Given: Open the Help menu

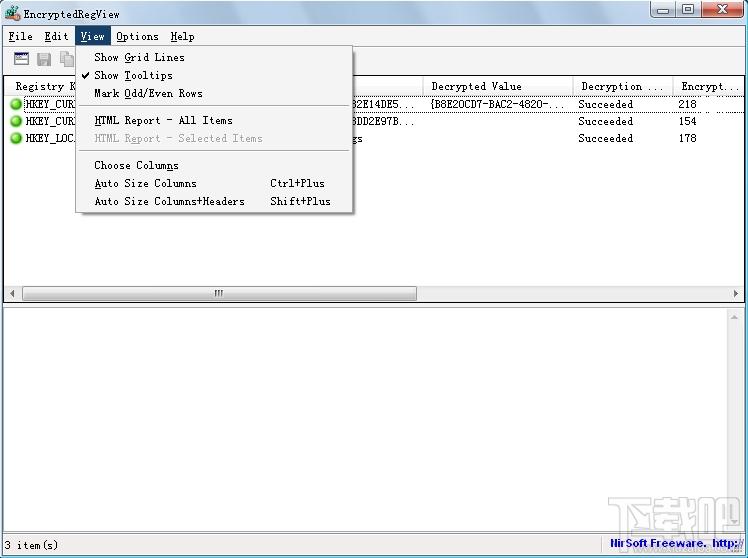Looking at the screenshot, I should (x=182, y=36).
